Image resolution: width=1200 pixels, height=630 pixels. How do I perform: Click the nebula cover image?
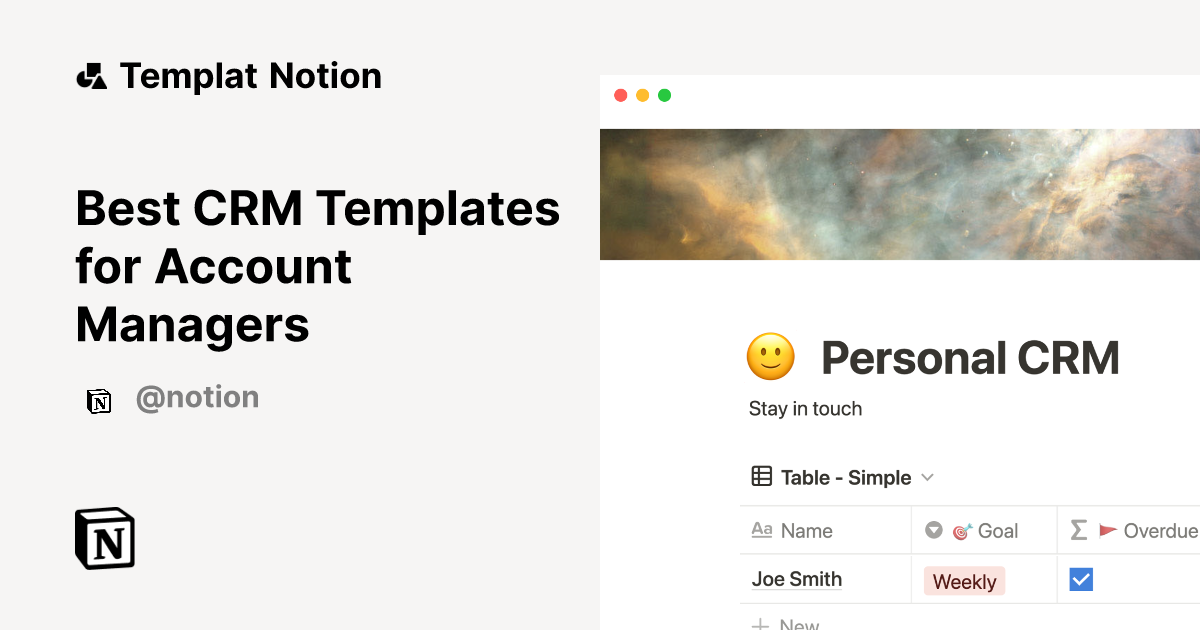900,194
